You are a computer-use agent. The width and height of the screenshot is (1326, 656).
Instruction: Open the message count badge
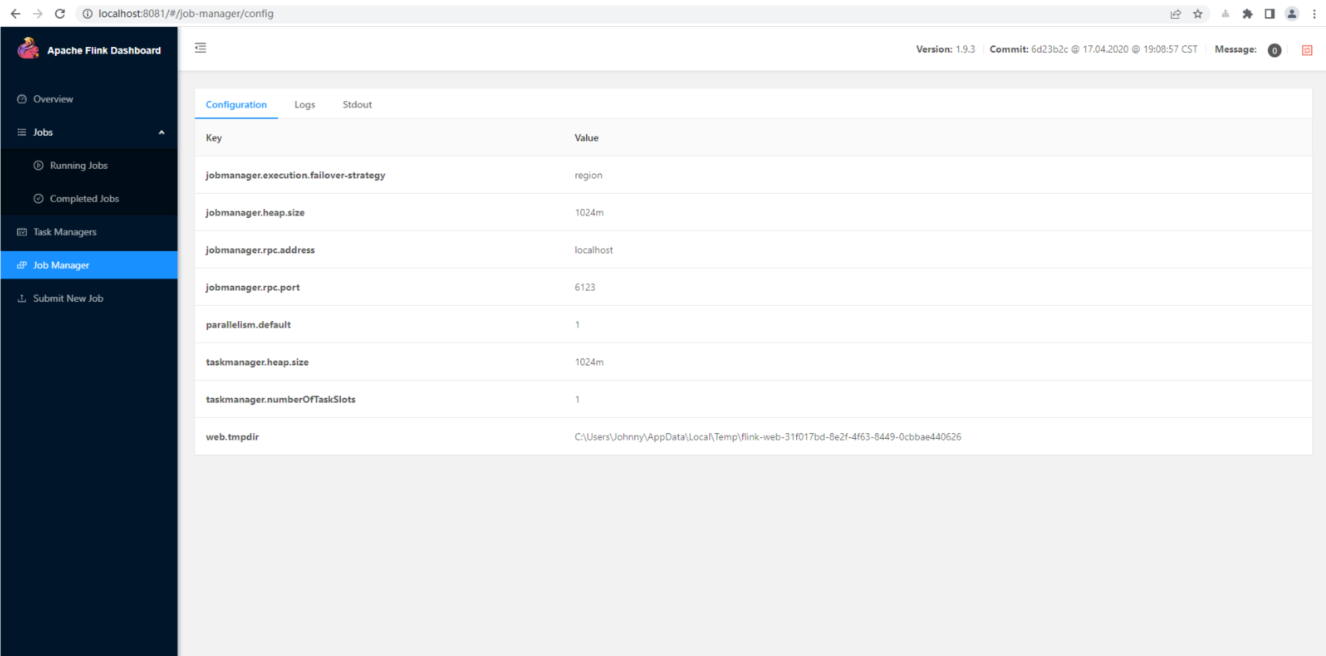point(1274,50)
